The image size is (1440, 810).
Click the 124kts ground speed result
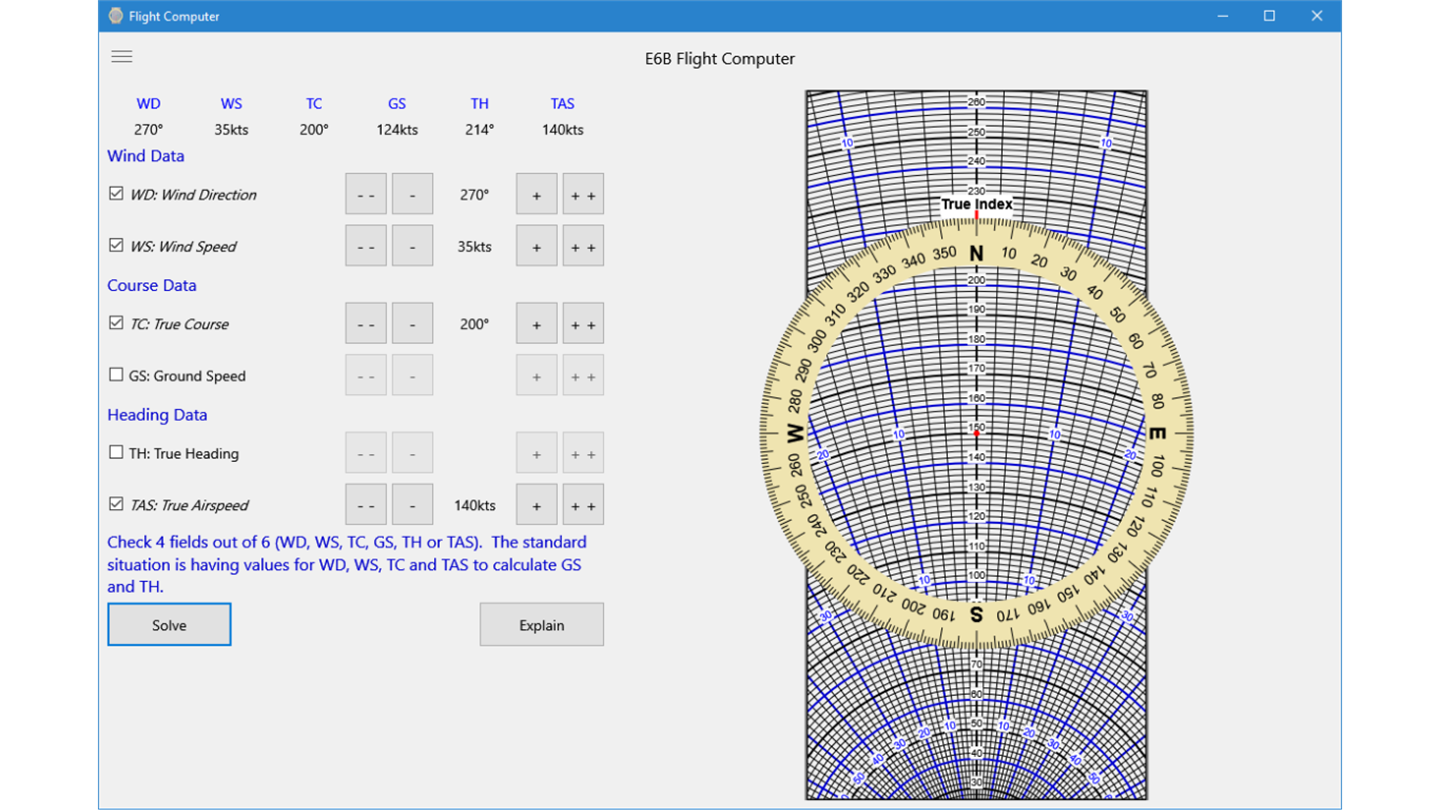pyautogui.click(x=397, y=130)
